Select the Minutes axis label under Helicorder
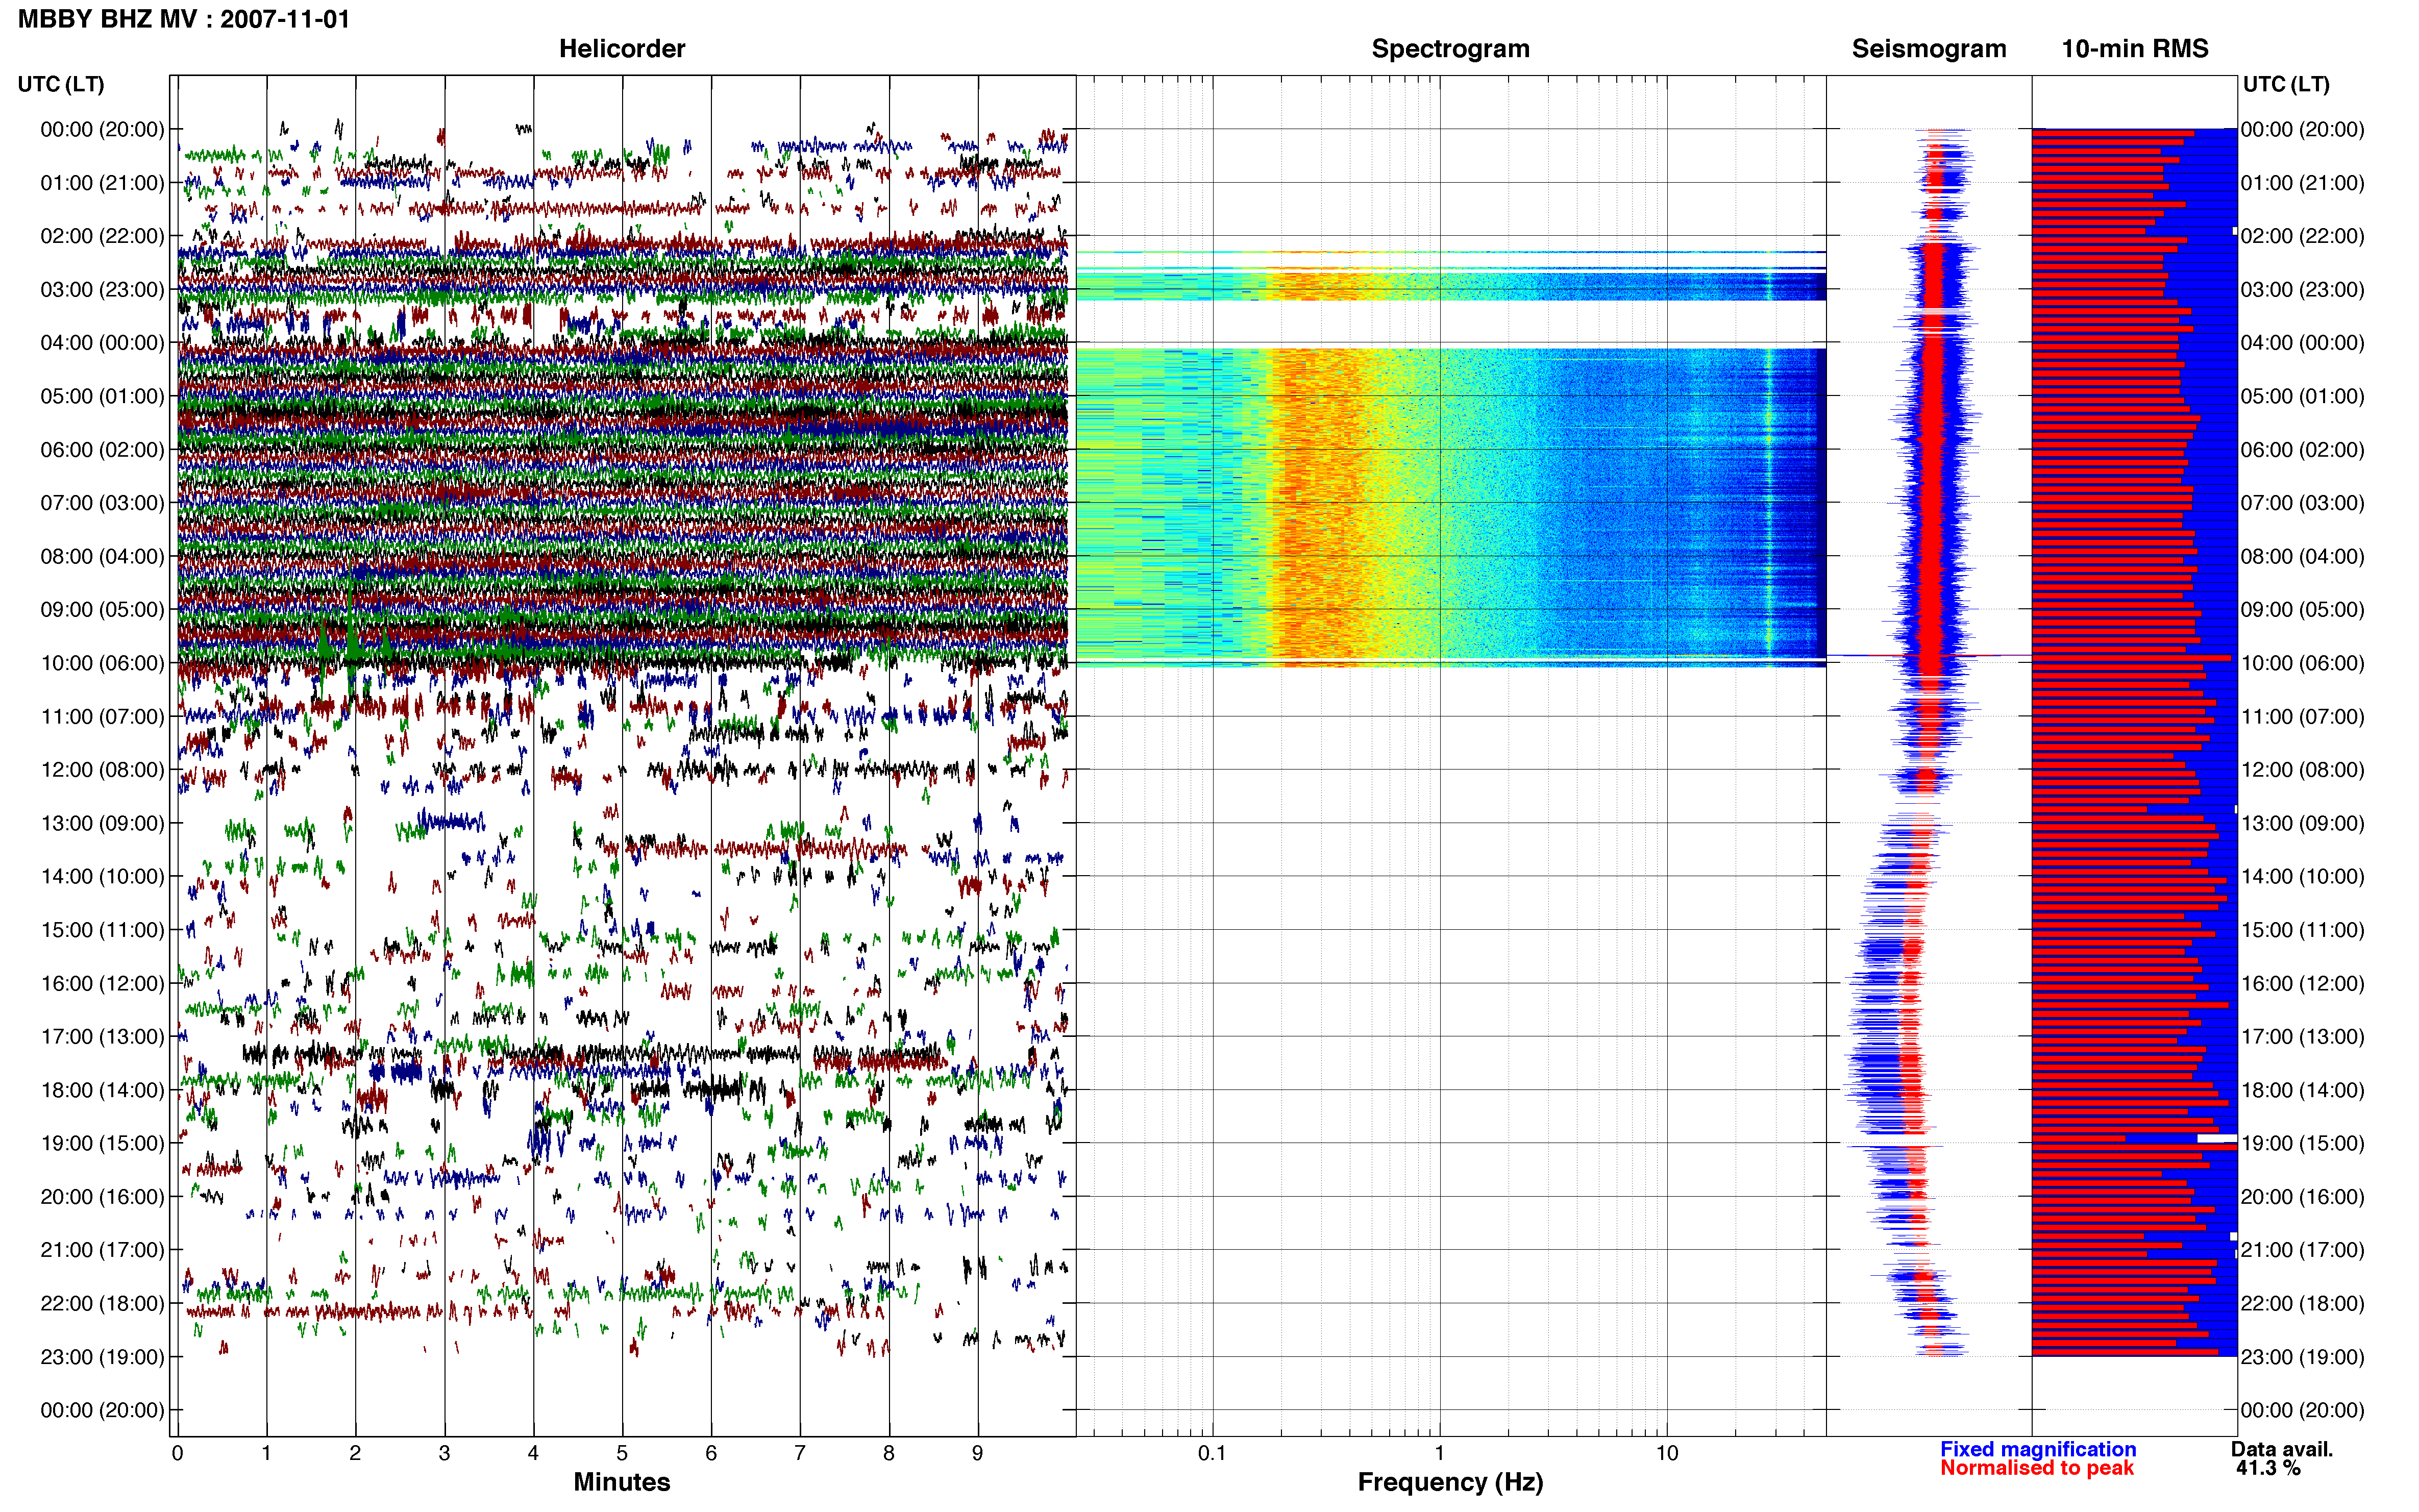 [x=622, y=1482]
